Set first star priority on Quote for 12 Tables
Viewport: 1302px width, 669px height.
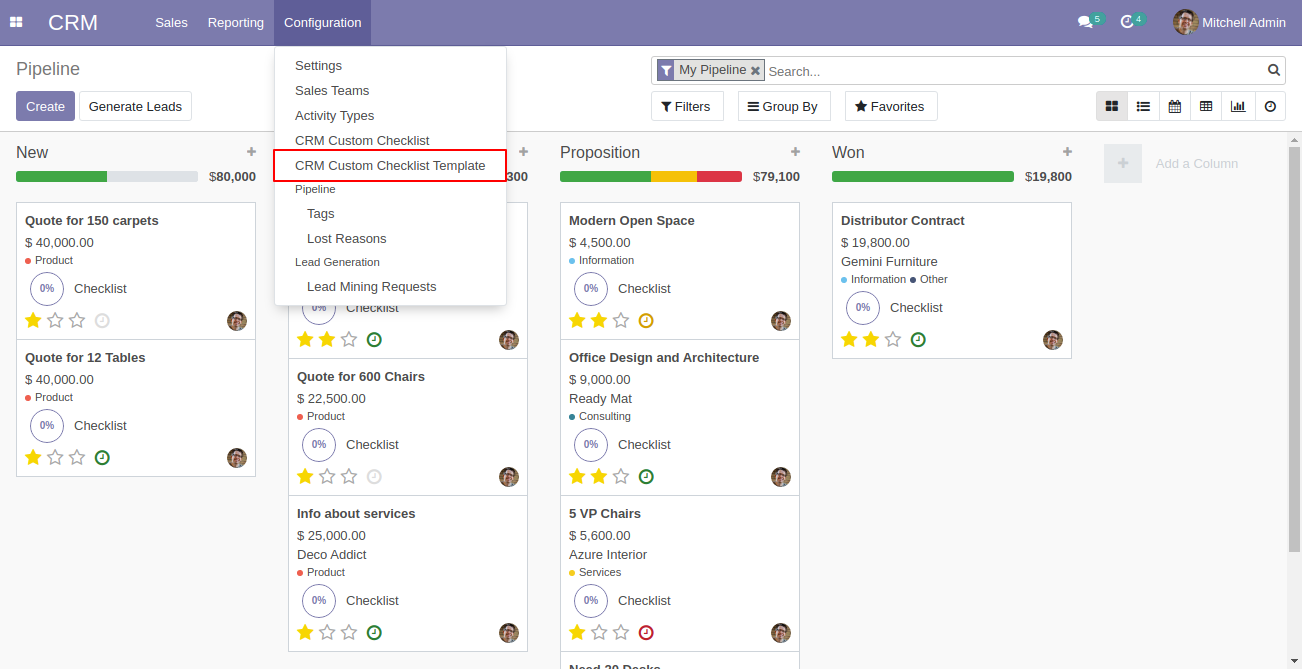pyautogui.click(x=33, y=457)
